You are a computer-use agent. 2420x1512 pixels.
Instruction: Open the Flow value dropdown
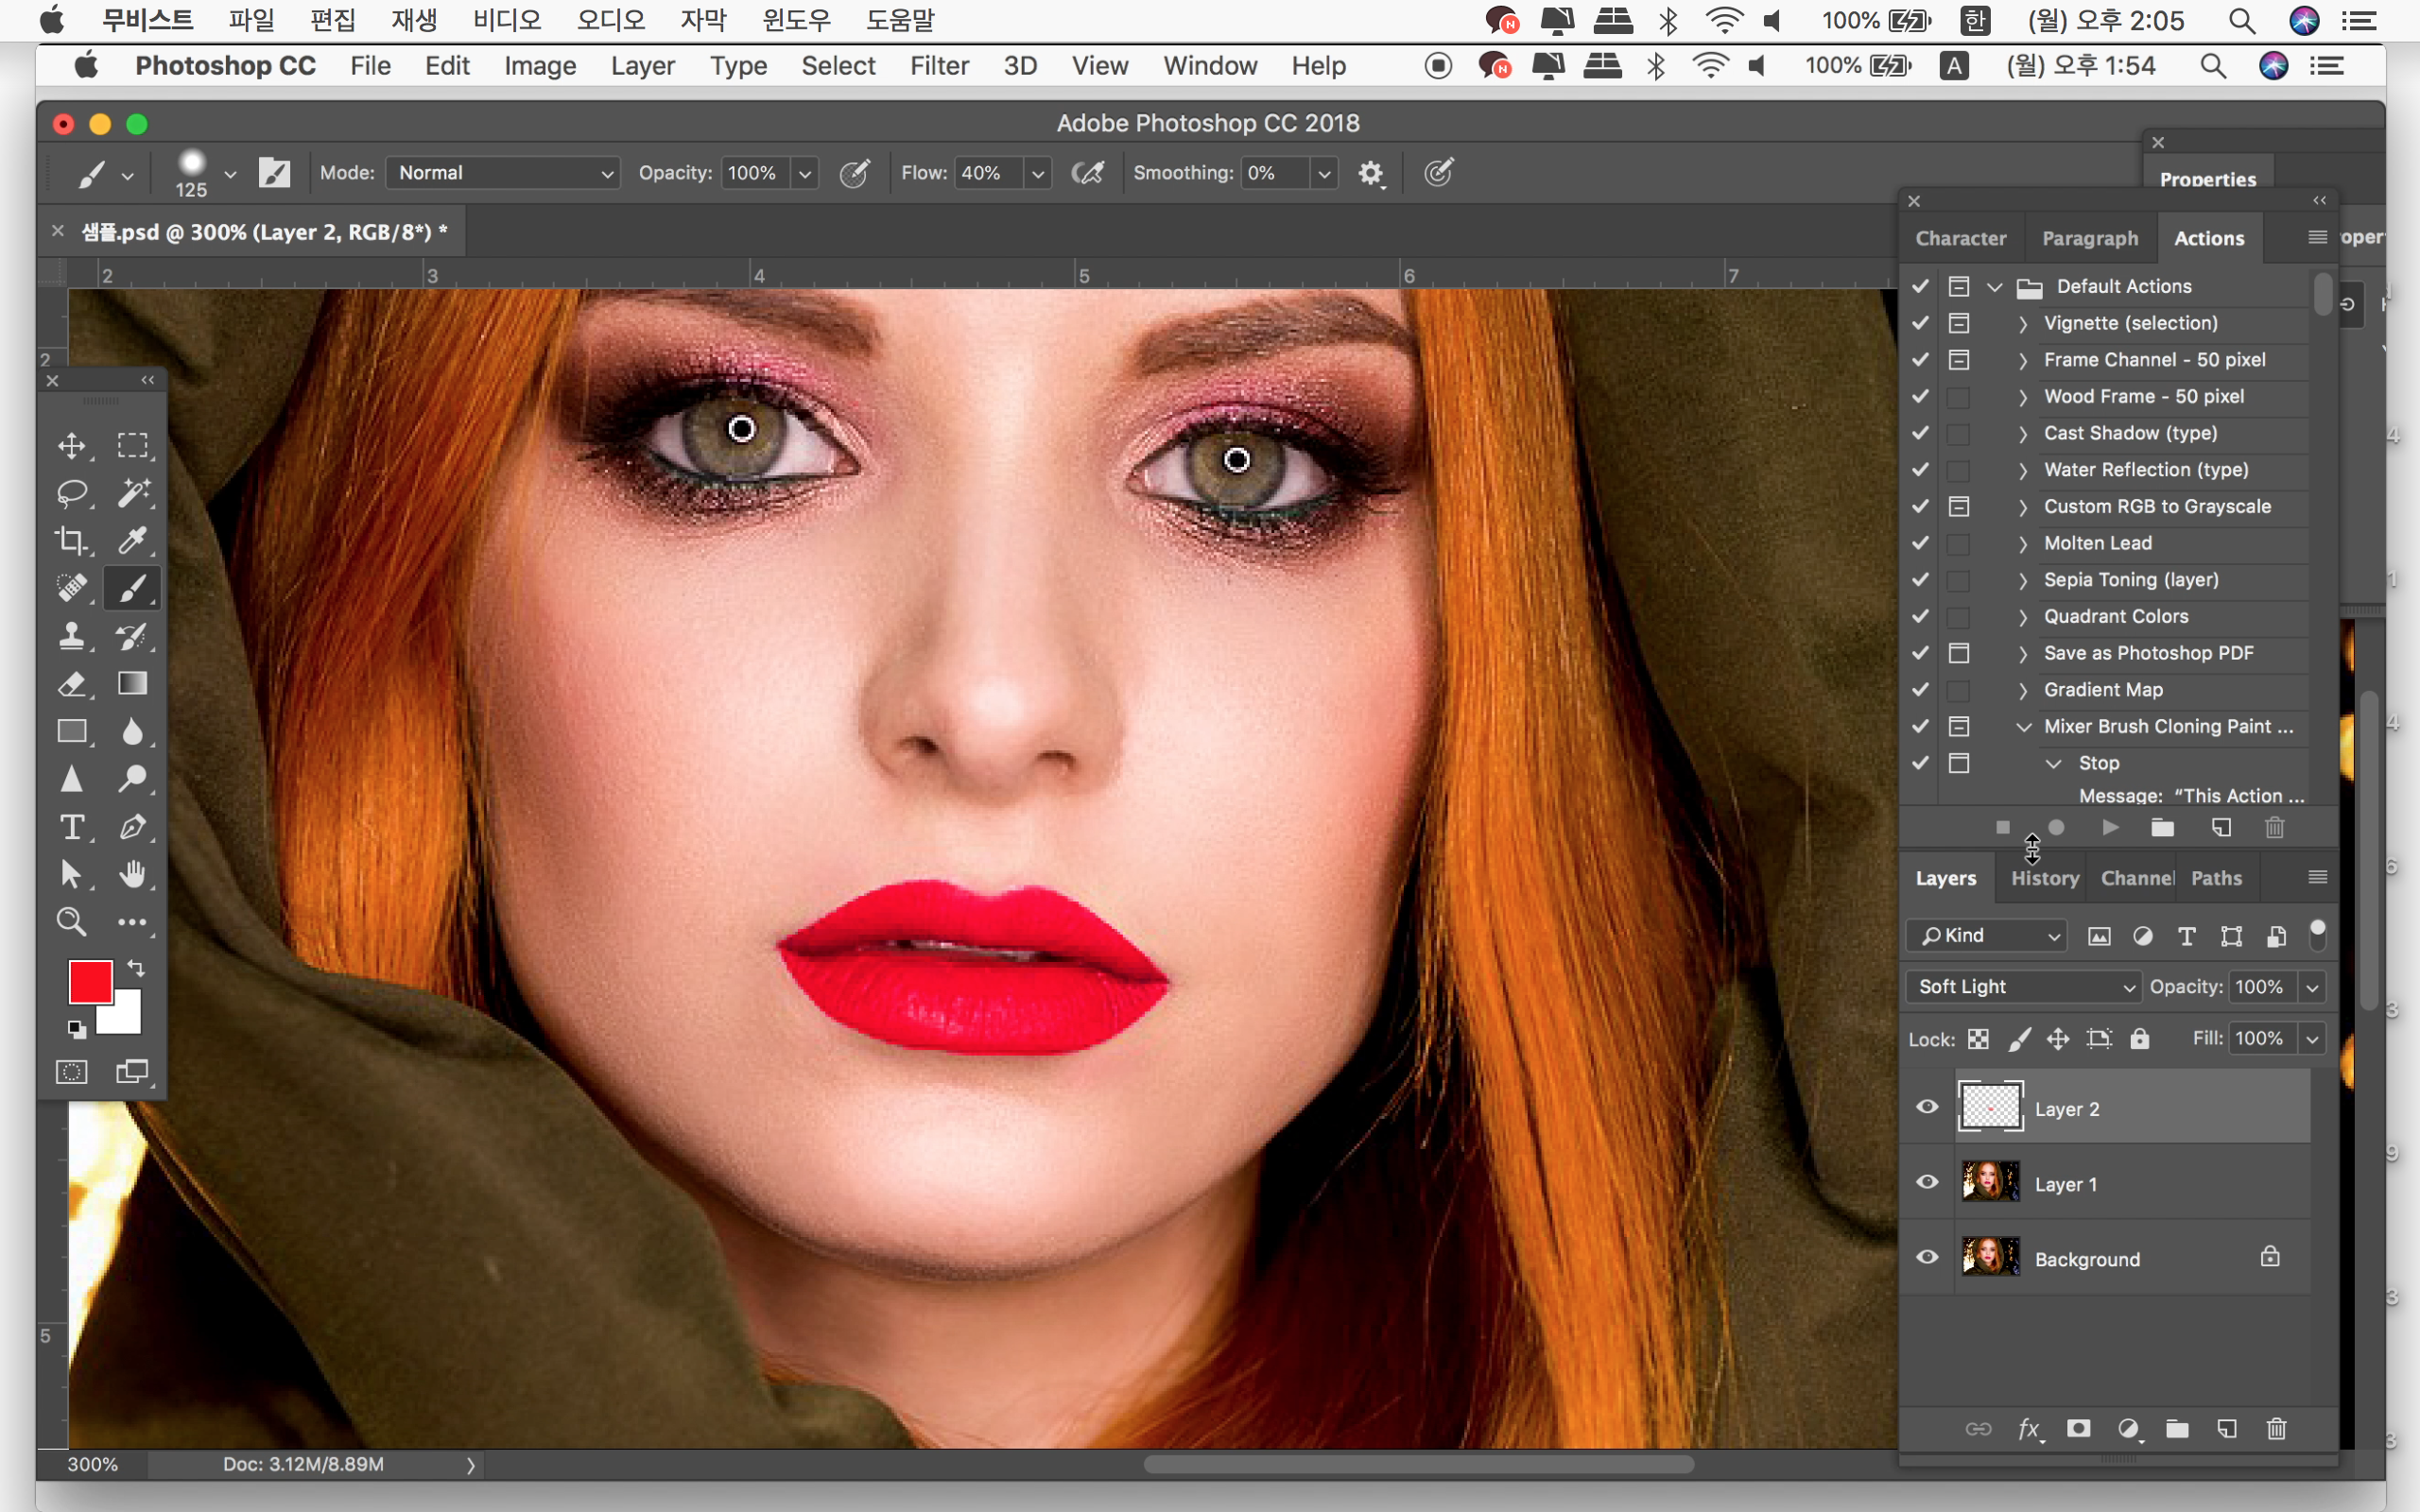(x=1038, y=173)
